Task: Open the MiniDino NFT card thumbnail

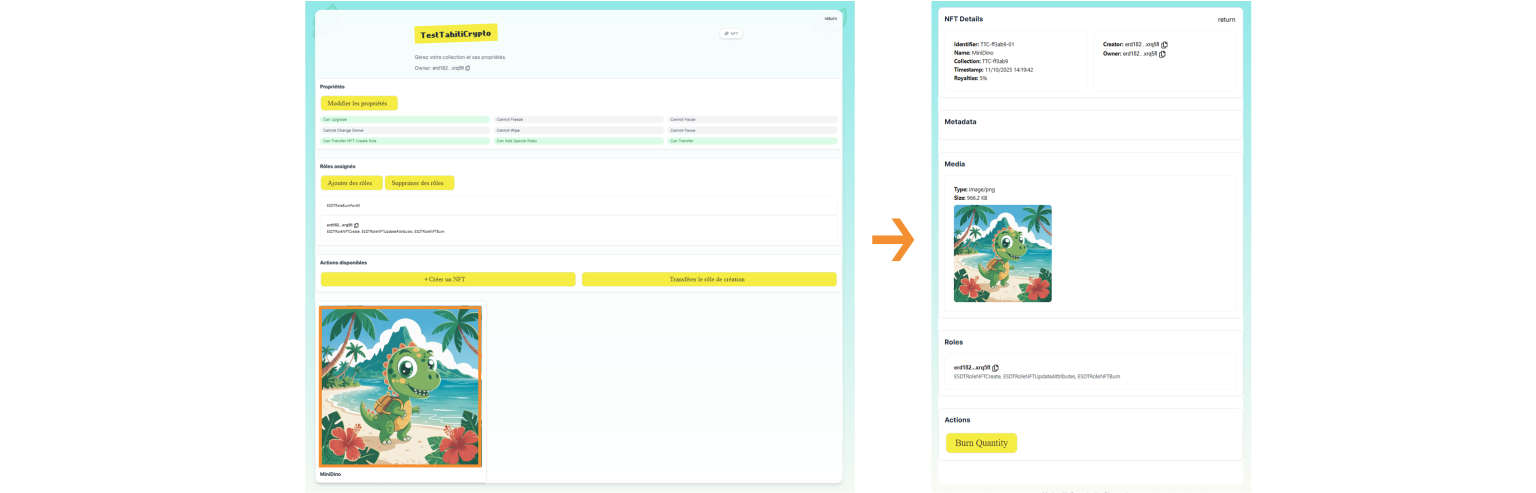Action: click(x=400, y=386)
